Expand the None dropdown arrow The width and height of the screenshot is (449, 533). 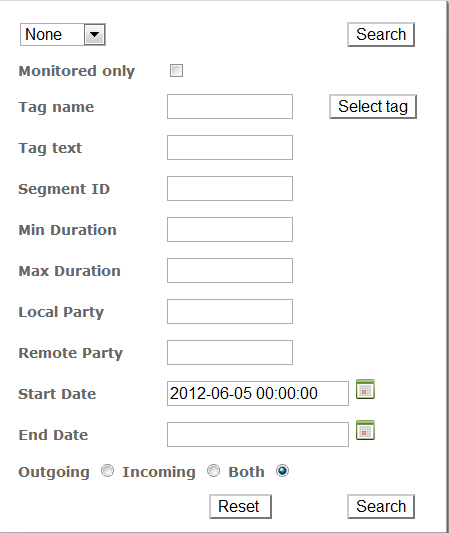pos(94,34)
